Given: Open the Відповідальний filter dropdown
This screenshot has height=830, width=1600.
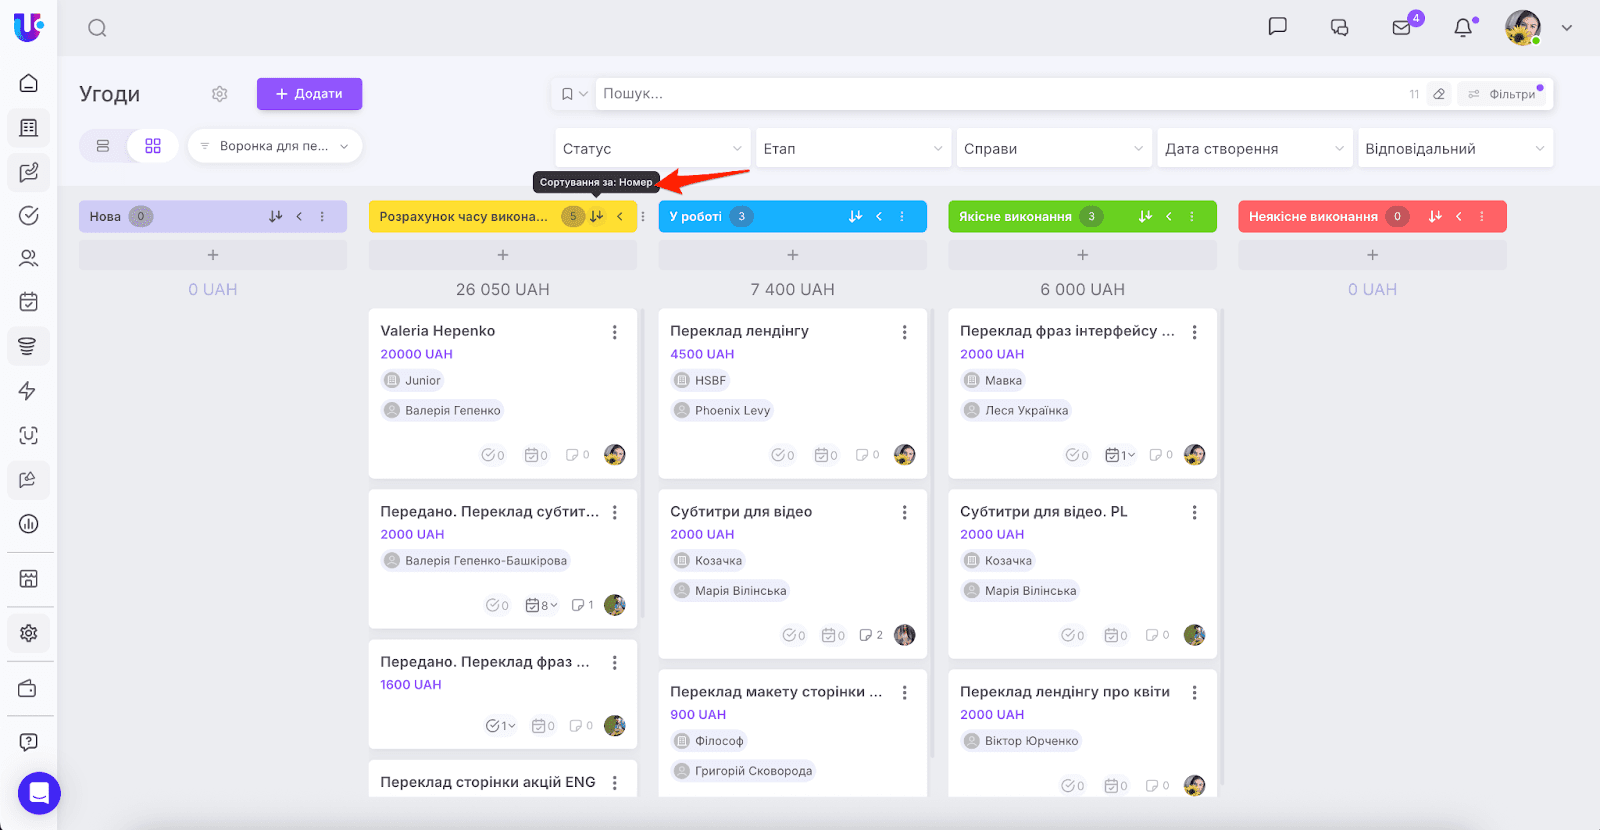Looking at the screenshot, I should tap(1454, 149).
